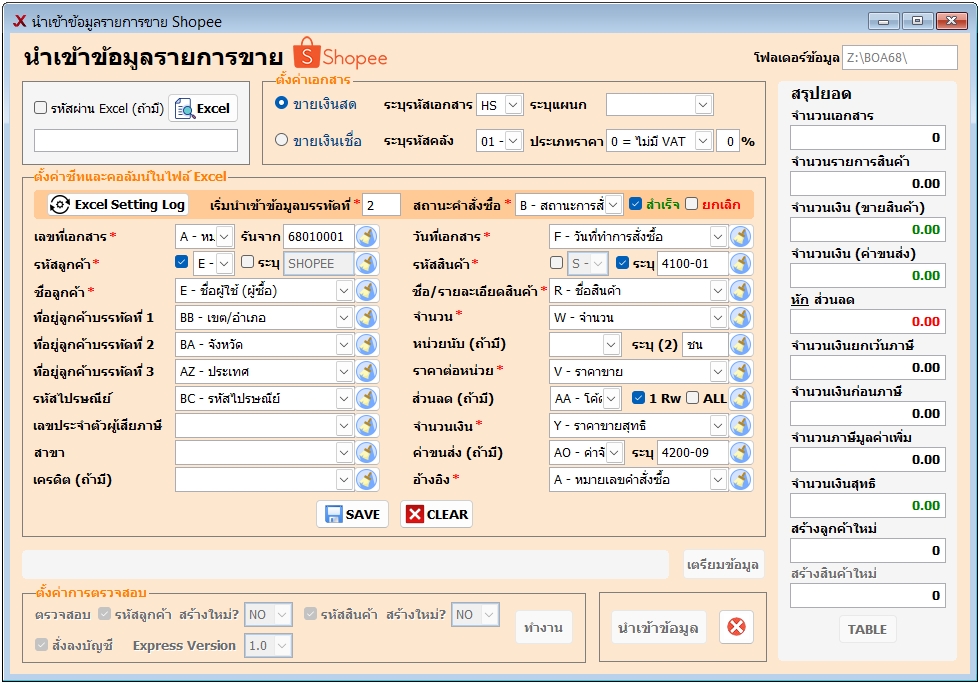
Task: Clear ที่อยู่ลูกค้าบรรทัดที่ 1 with broom icon
Action: point(367,317)
